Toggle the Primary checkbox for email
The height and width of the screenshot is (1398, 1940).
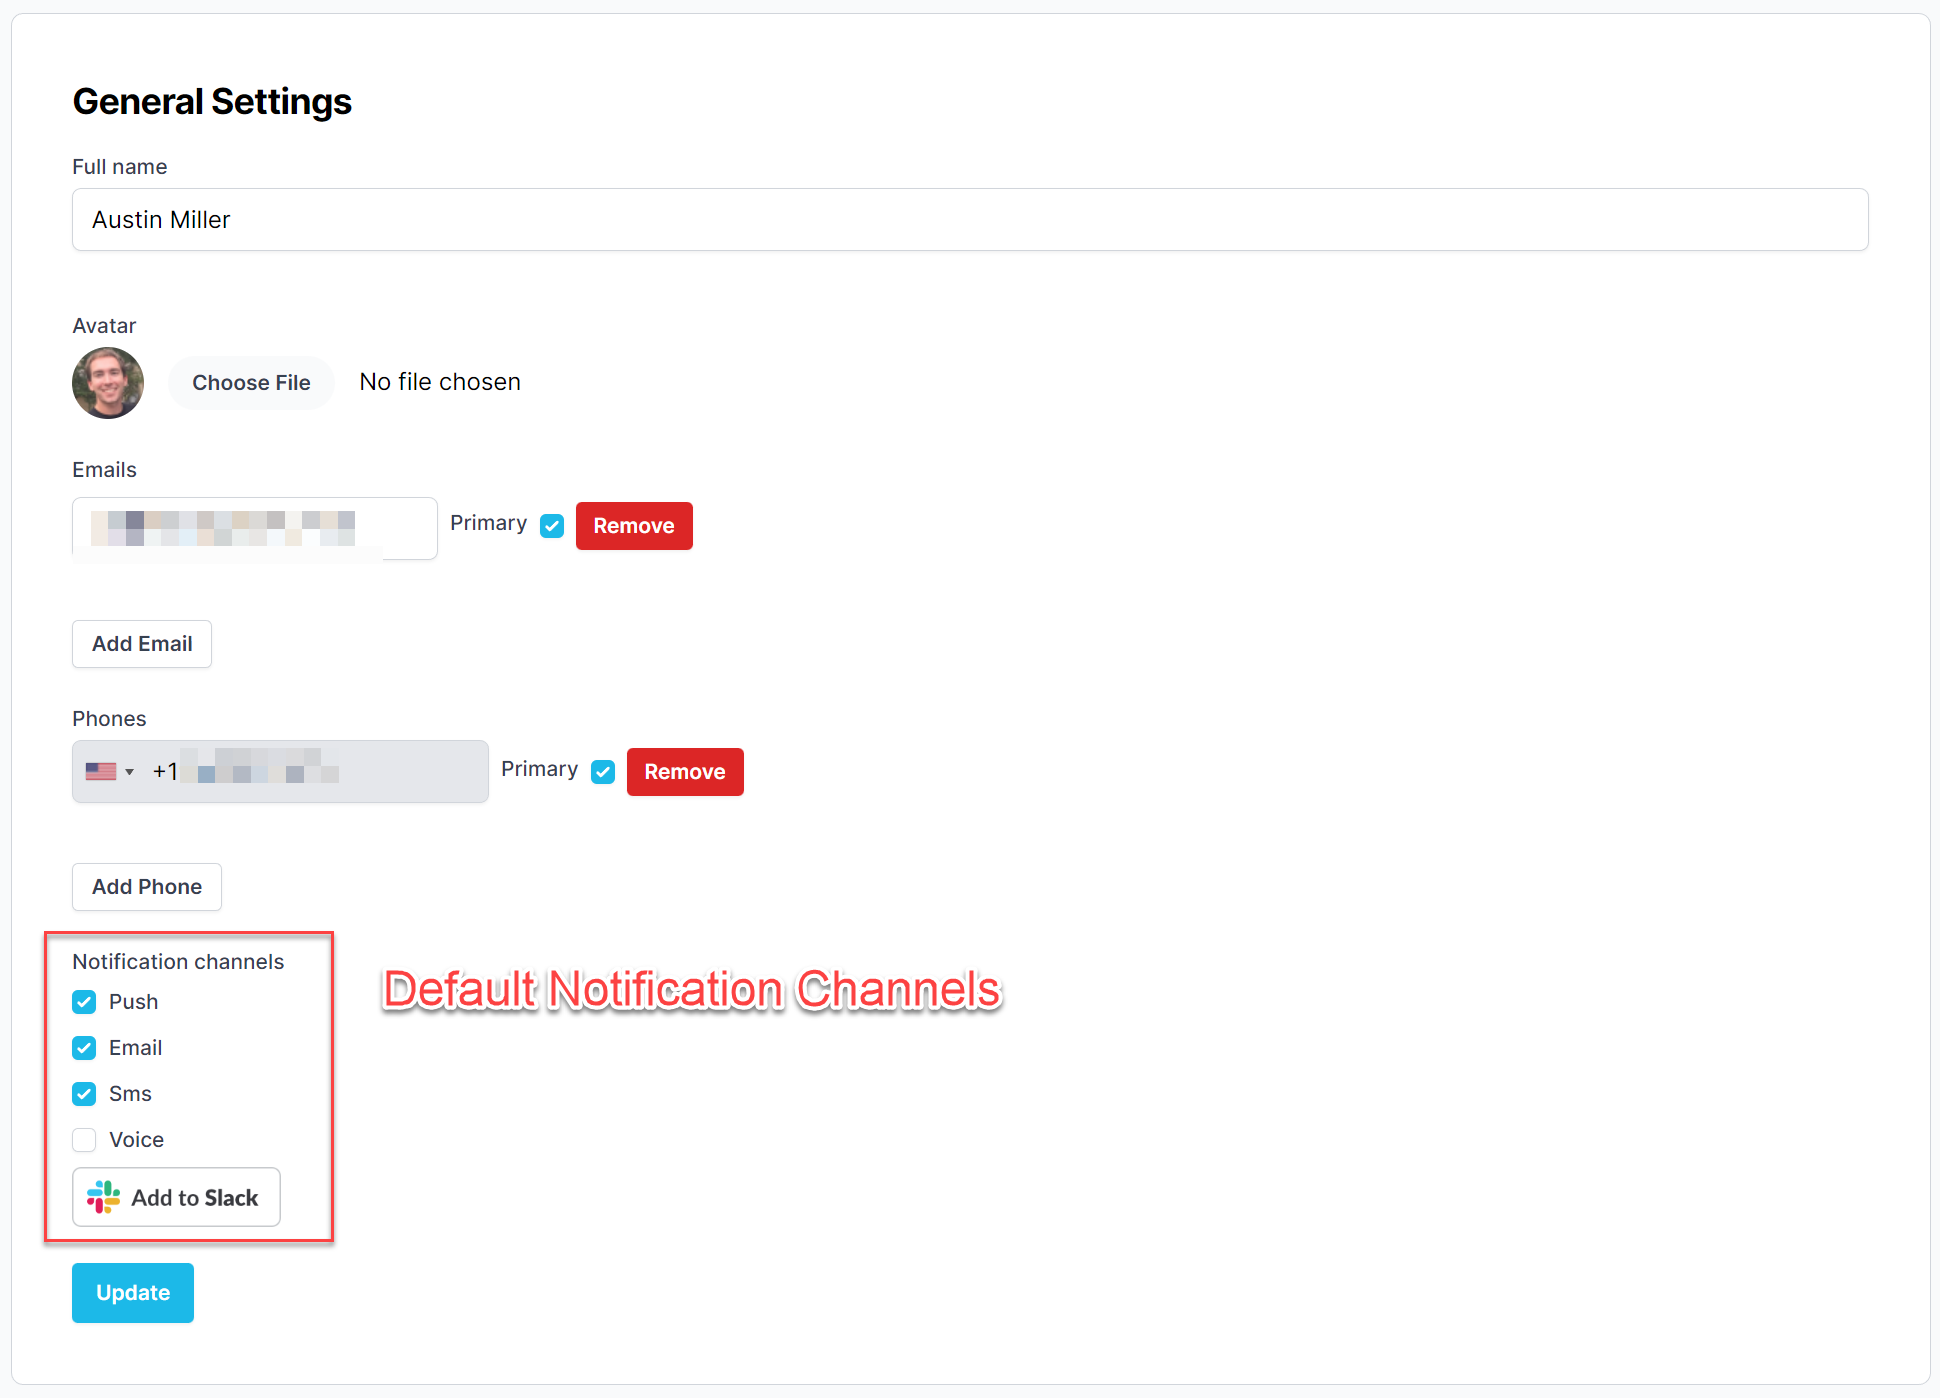(x=552, y=526)
